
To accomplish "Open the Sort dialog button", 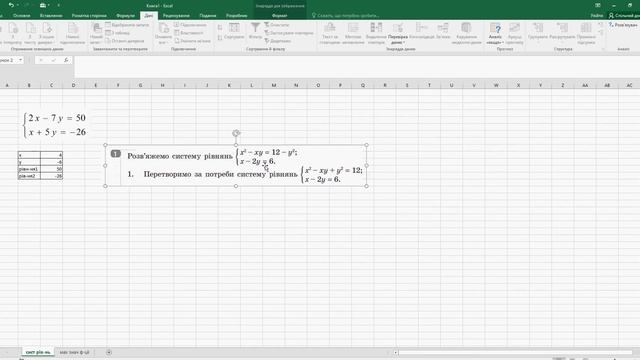I will coord(234,31).
